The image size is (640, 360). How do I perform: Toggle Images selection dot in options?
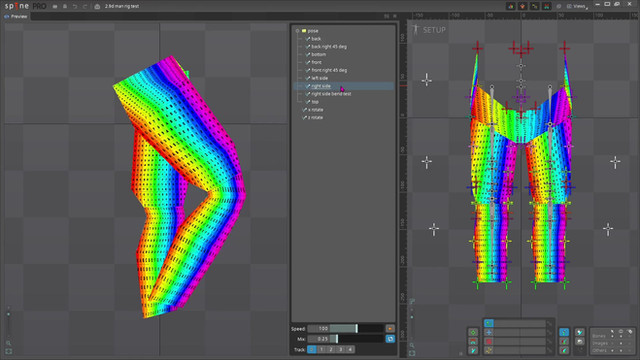(x=612, y=343)
